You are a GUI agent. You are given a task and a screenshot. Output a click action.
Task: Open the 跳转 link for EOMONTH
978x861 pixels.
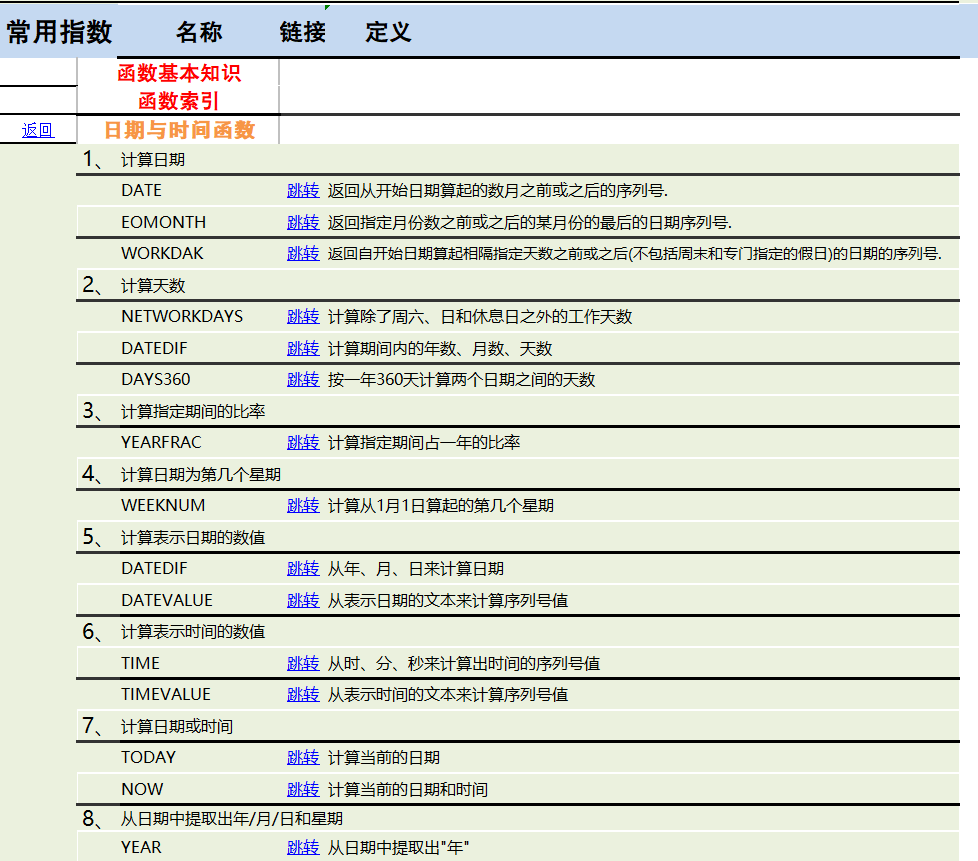(303, 222)
